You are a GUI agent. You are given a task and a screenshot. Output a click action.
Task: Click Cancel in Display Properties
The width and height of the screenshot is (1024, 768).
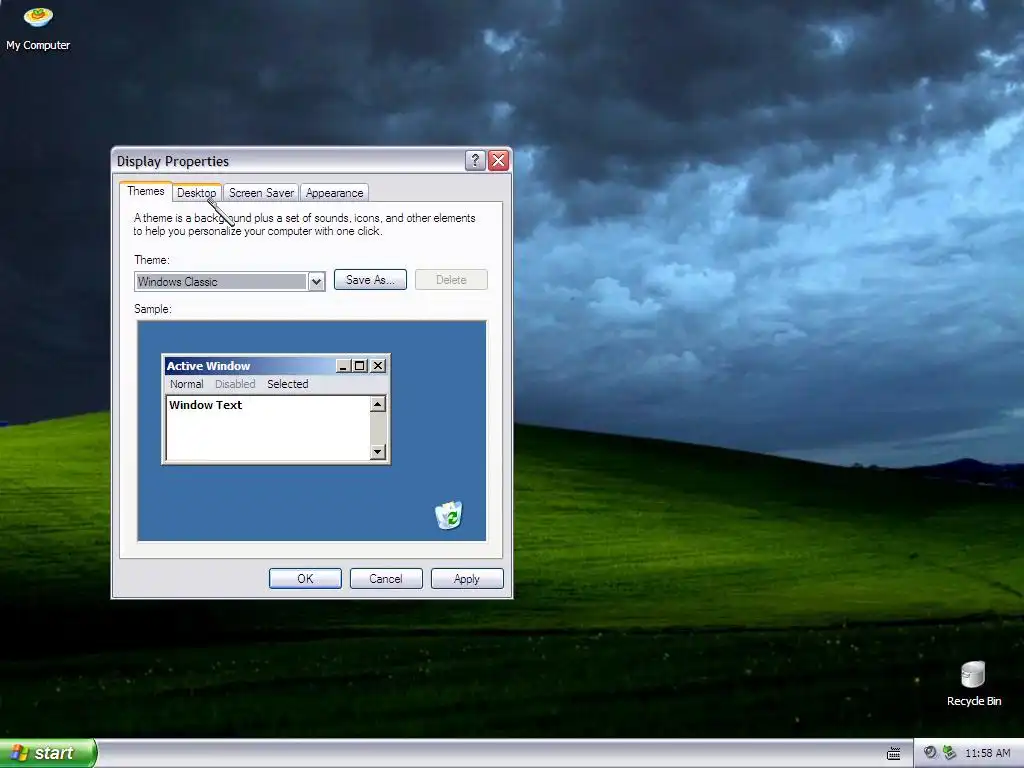click(386, 579)
